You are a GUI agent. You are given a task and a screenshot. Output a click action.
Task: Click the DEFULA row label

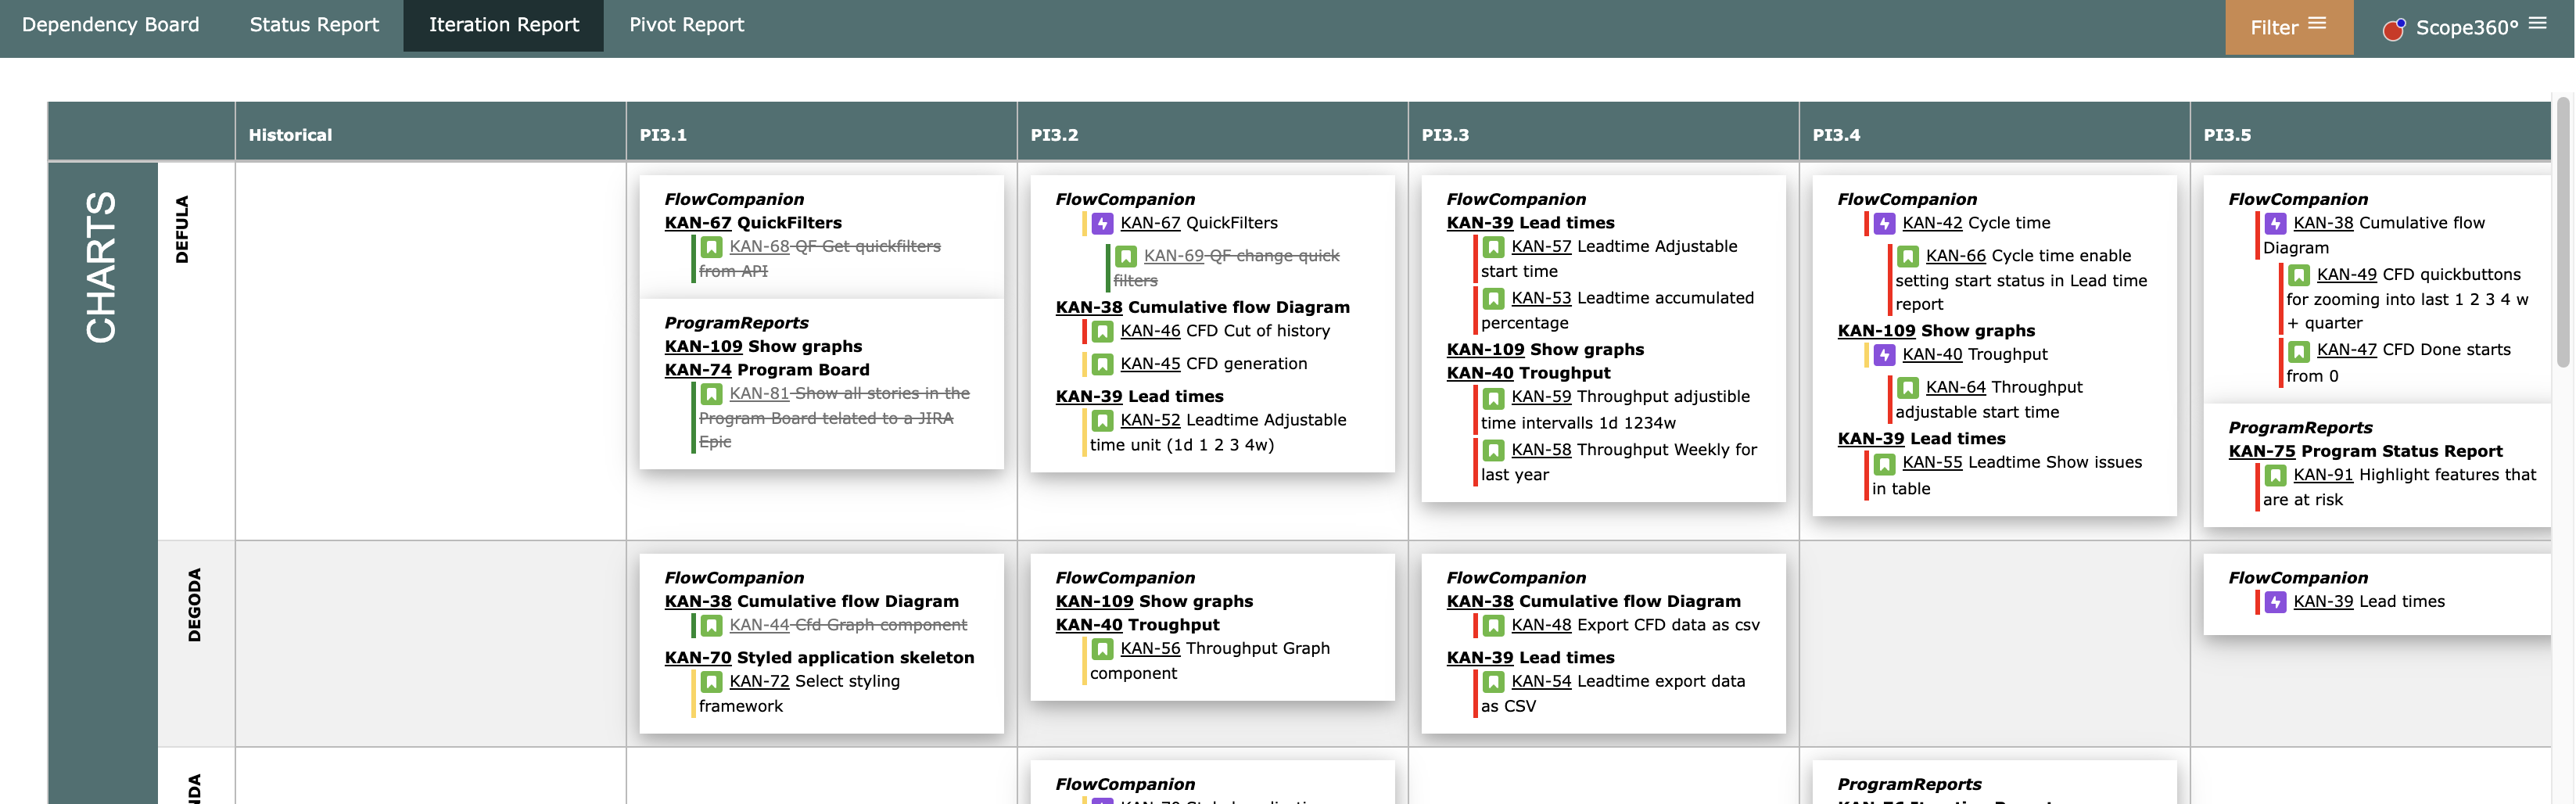(x=182, y=229)
